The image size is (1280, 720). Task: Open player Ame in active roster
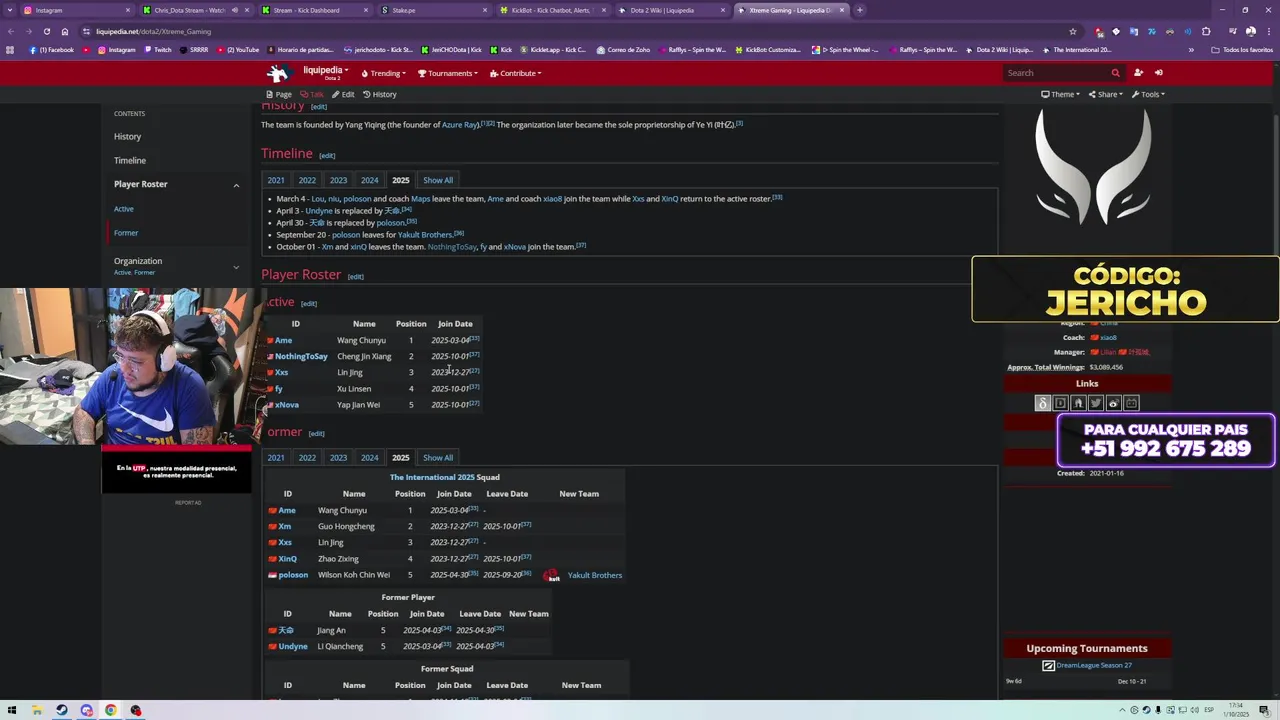click(284, 340)
